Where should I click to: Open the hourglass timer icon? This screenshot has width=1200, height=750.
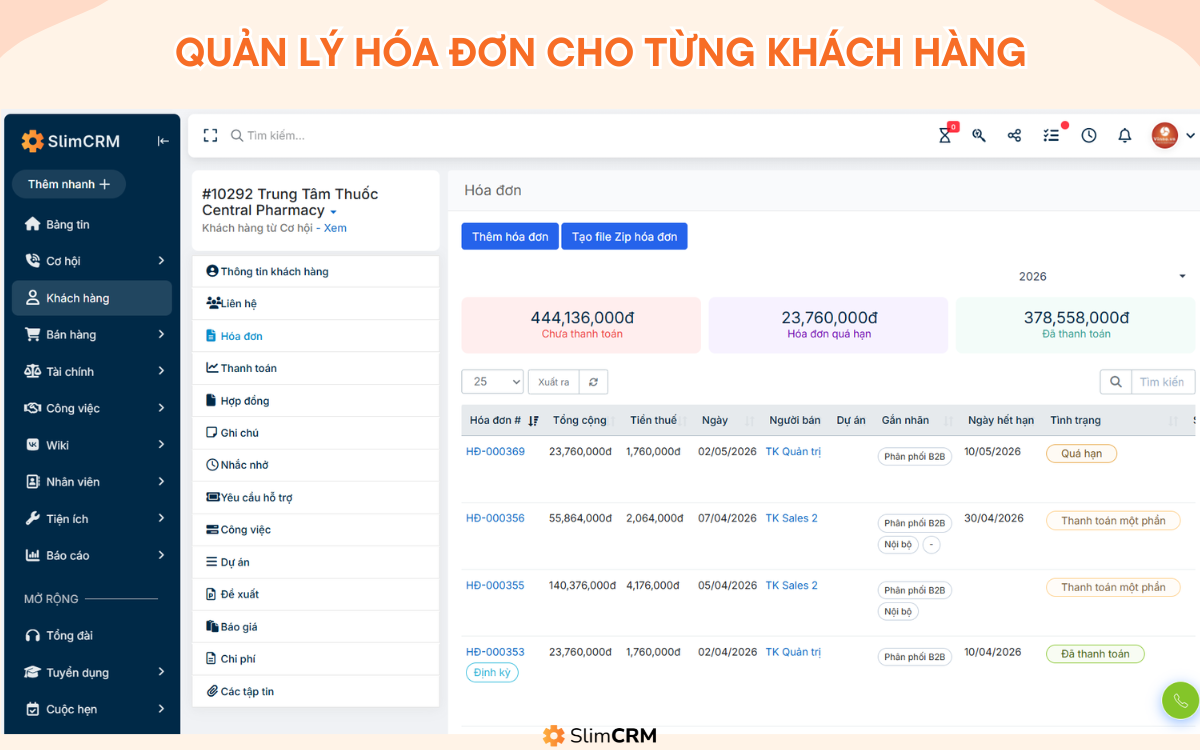pyautogui.click(x=945, y=135)
